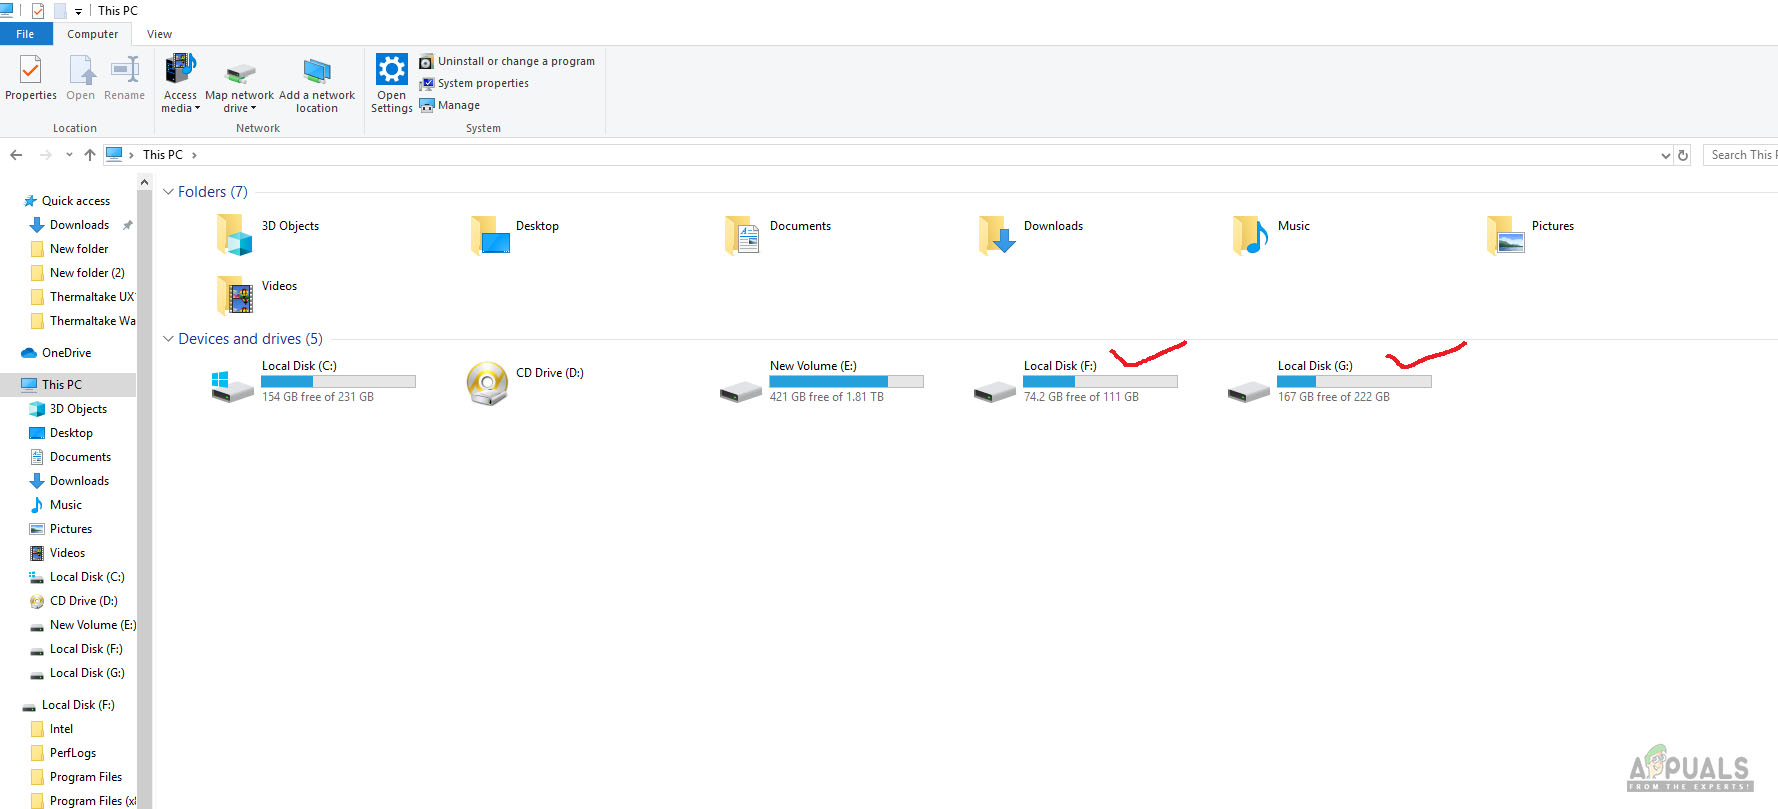Switch to the View ribbon tab
The height and width of the screenshot is (809, 1778).
point(159,34)
